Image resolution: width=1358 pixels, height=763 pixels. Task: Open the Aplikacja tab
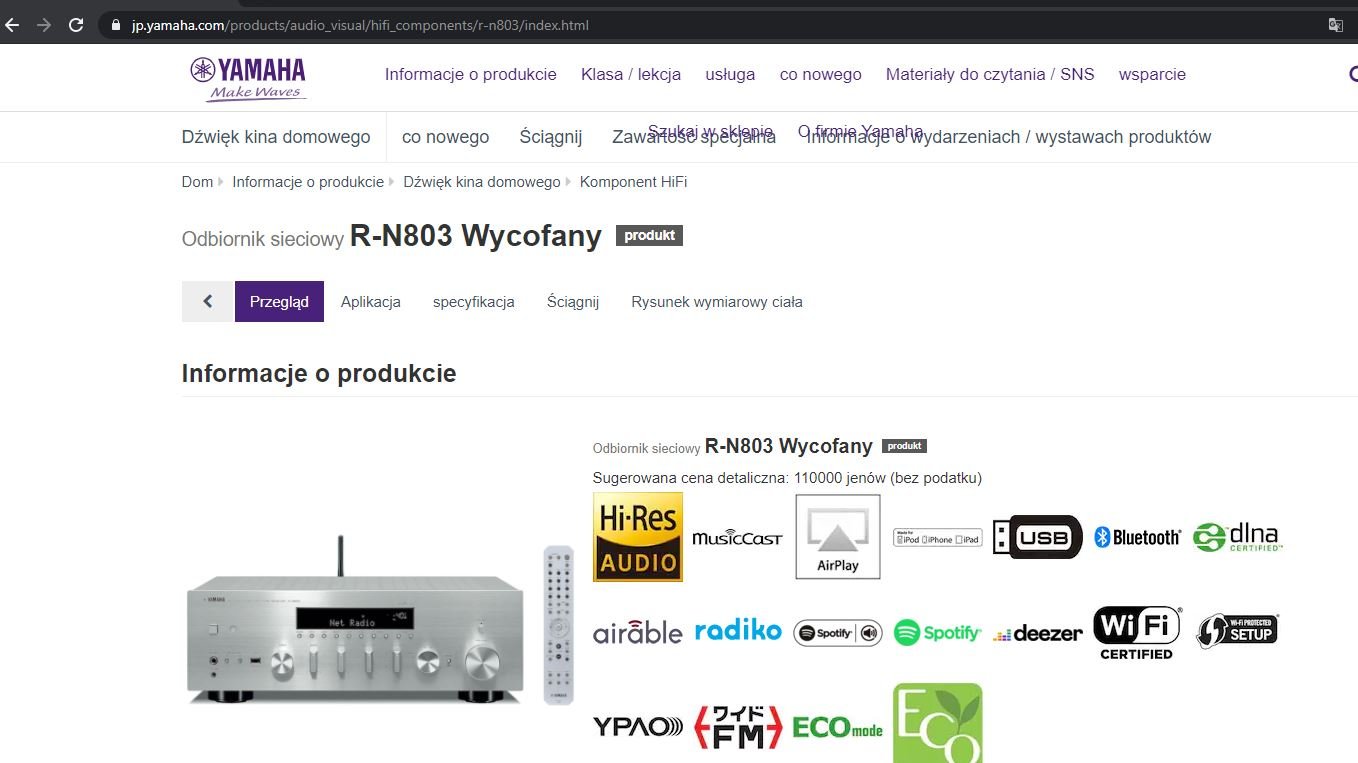coord(371,302)
